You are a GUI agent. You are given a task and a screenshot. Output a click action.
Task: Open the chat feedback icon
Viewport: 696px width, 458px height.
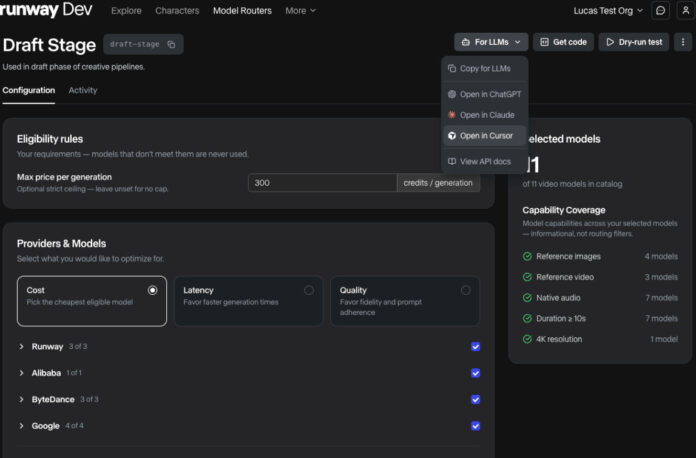tap(660, 10)
